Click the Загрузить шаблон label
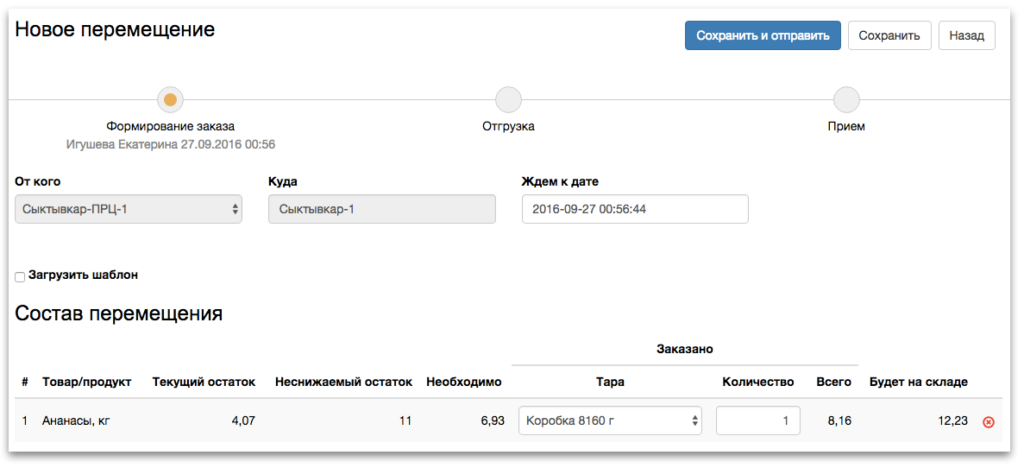Viewport: 1024px width, 468px height. coord(83,275)
